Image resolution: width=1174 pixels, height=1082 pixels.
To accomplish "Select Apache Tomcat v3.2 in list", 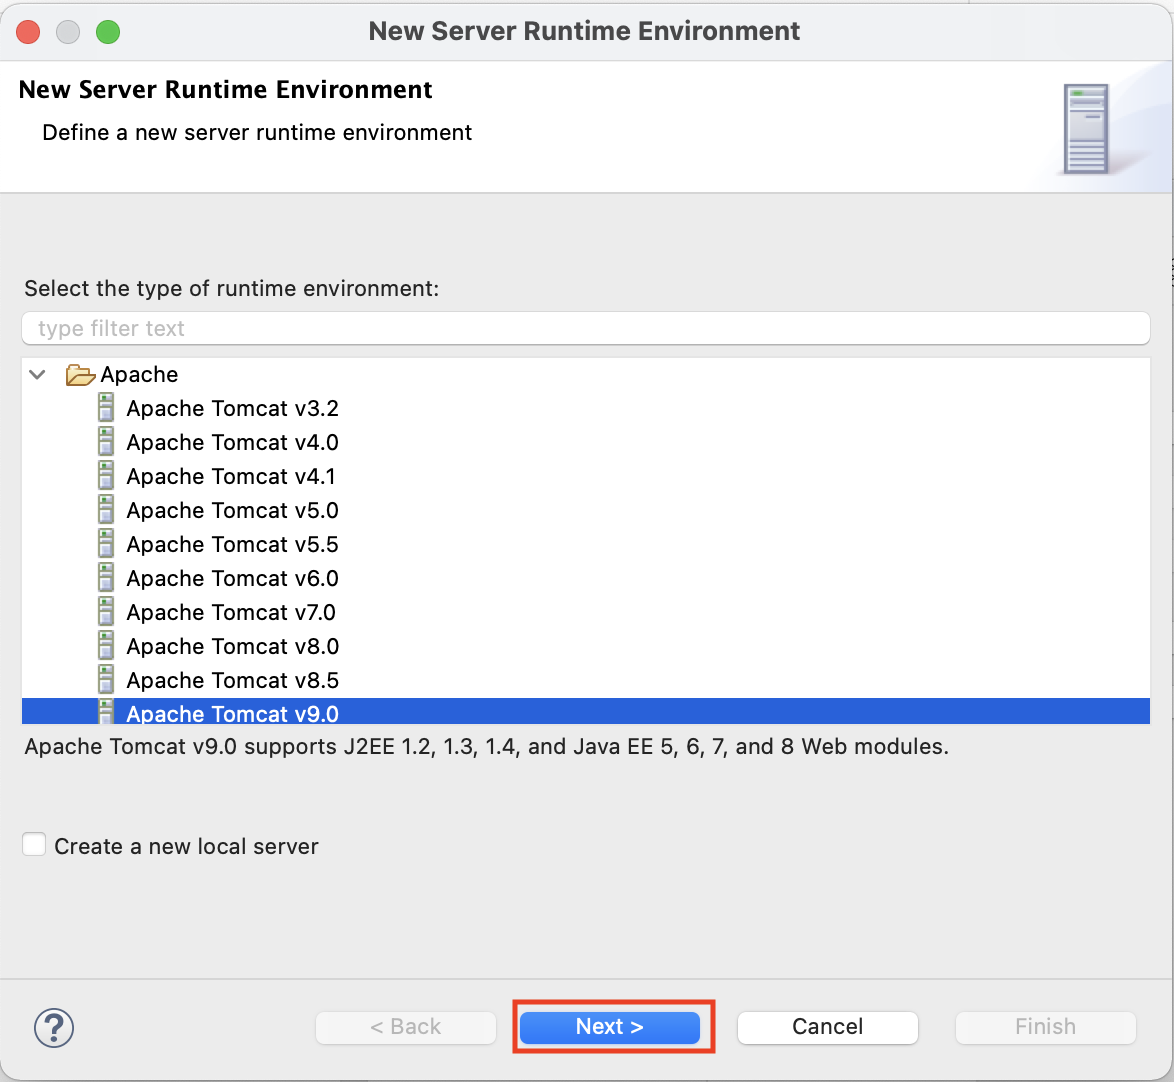I will (x=232, y=408).
